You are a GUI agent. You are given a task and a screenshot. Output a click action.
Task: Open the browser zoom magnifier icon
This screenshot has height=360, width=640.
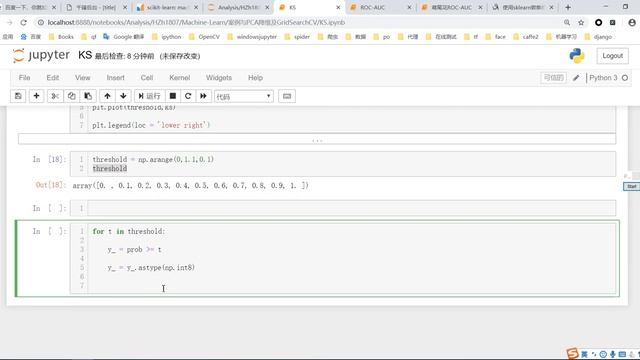click(567, 22)
